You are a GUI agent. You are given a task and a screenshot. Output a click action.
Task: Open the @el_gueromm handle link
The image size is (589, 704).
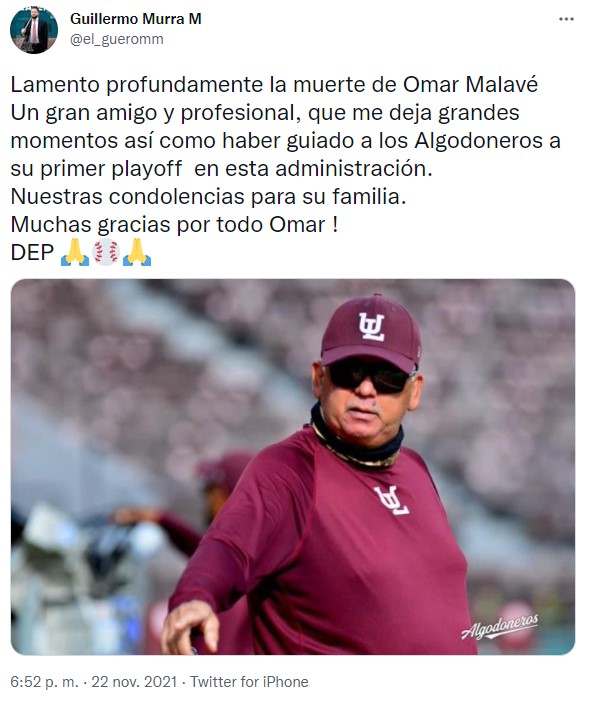117,39
